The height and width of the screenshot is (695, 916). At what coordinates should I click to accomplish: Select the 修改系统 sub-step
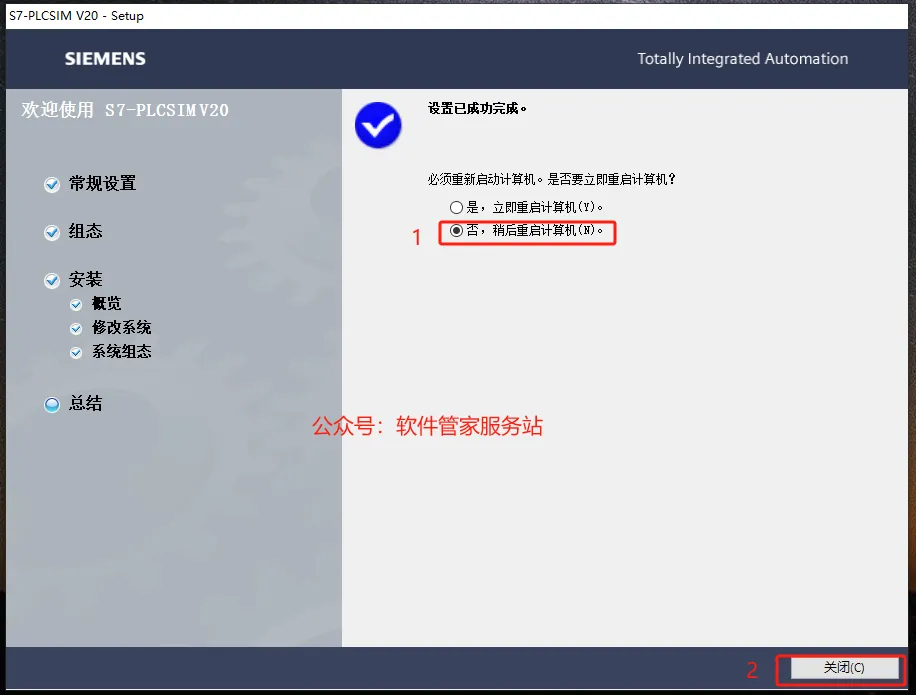(122, 327)
